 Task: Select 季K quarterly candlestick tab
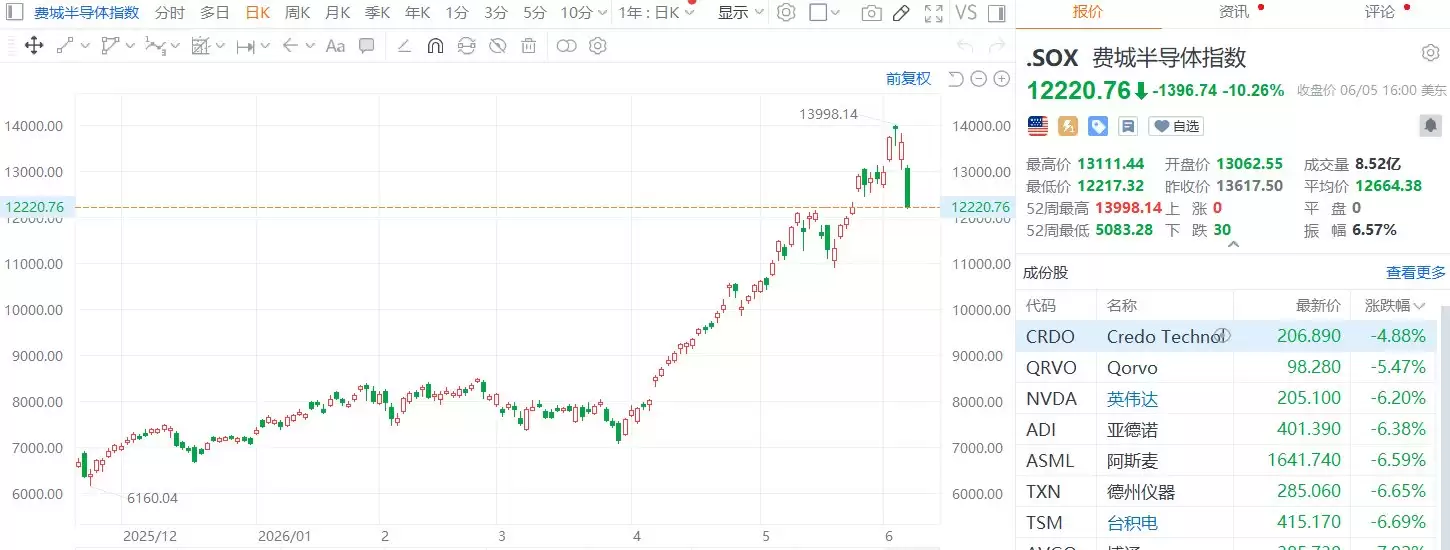click(378, 13)
